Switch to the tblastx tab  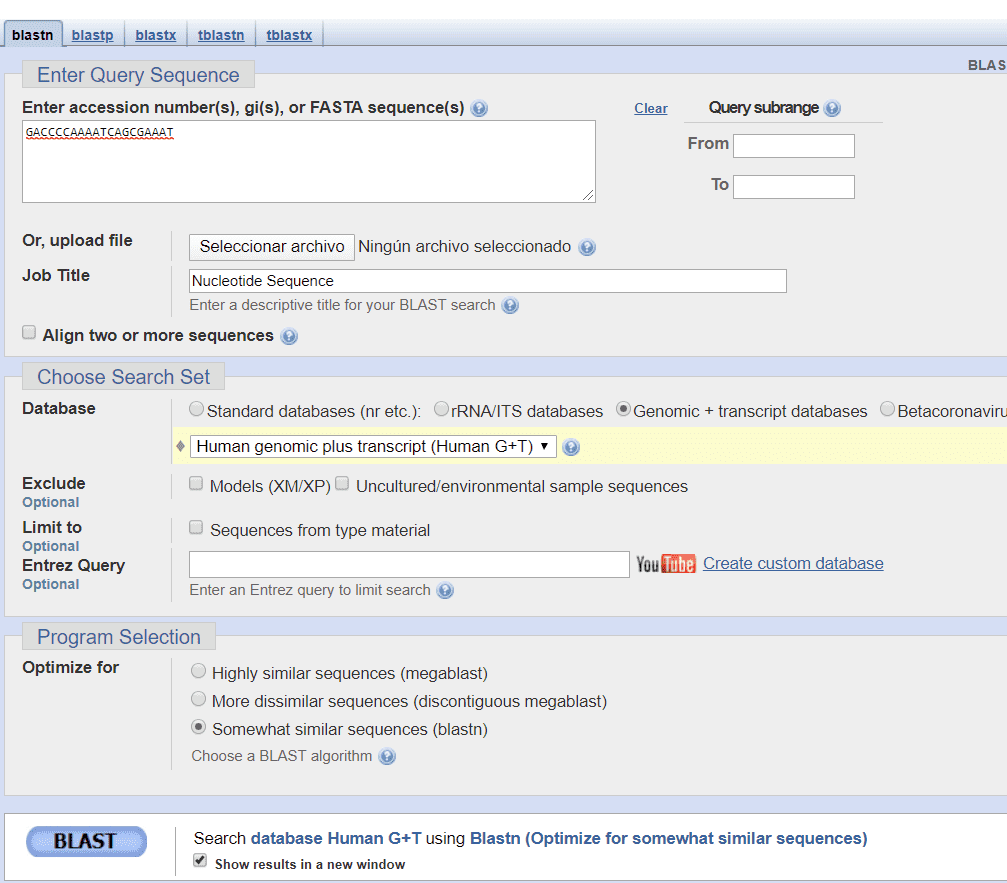[x=289, y=35]
